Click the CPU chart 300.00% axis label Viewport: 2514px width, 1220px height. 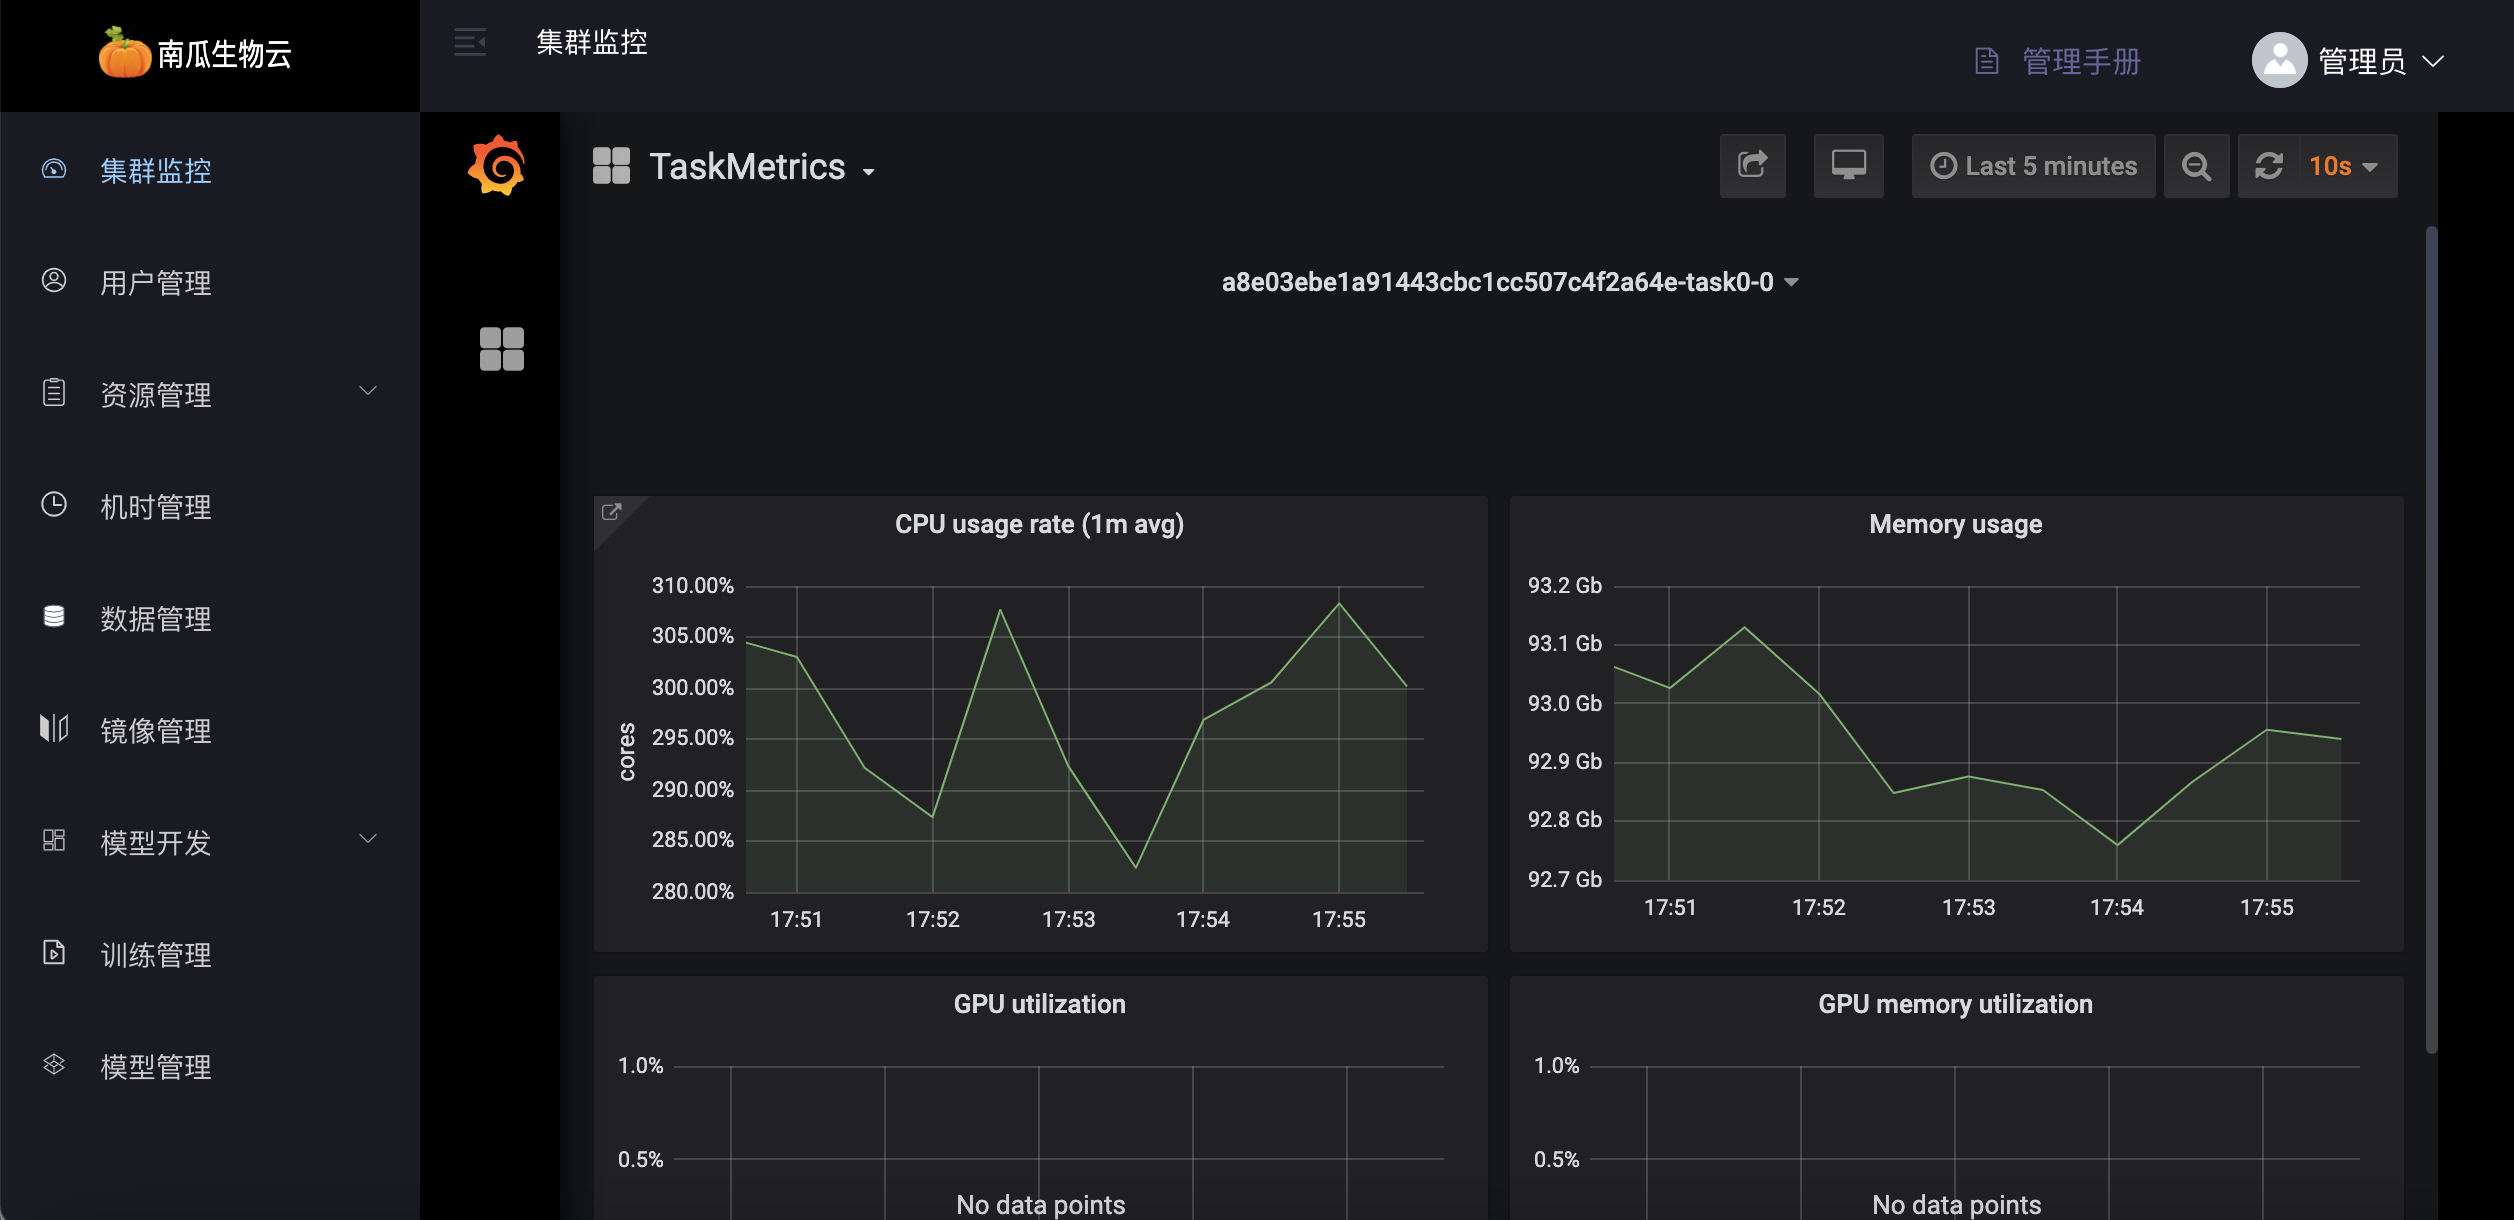pos(692,687)
